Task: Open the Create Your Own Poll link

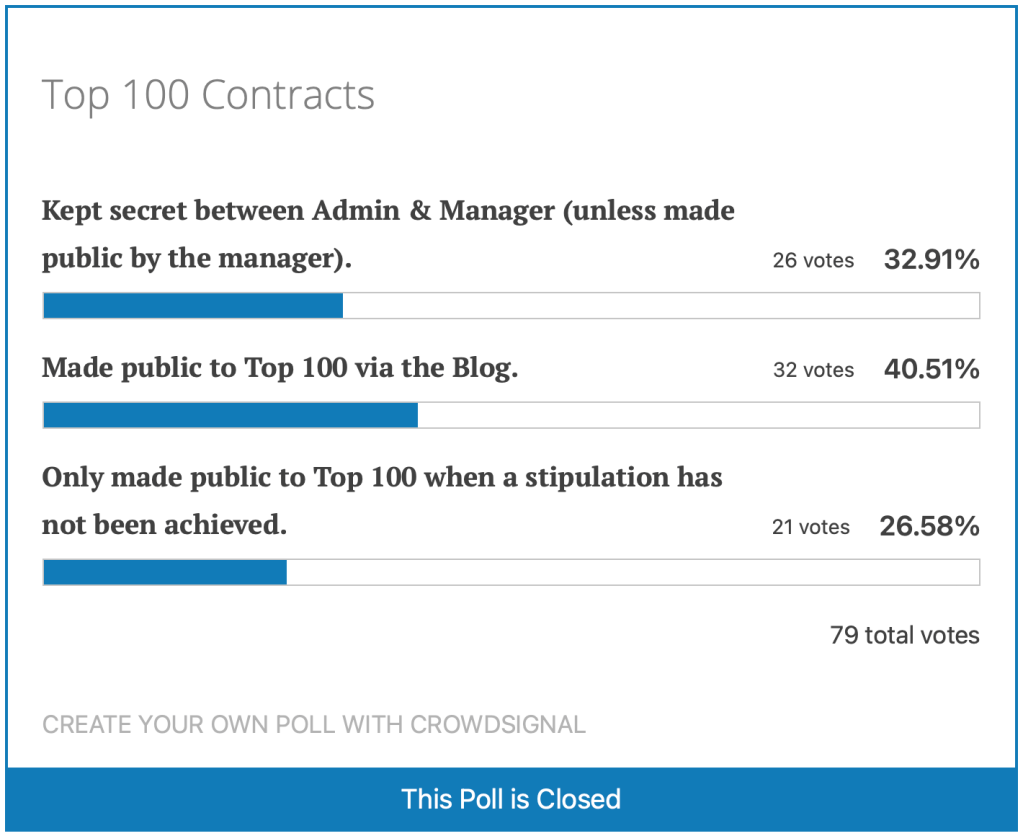Action: [x=313, y=725]
